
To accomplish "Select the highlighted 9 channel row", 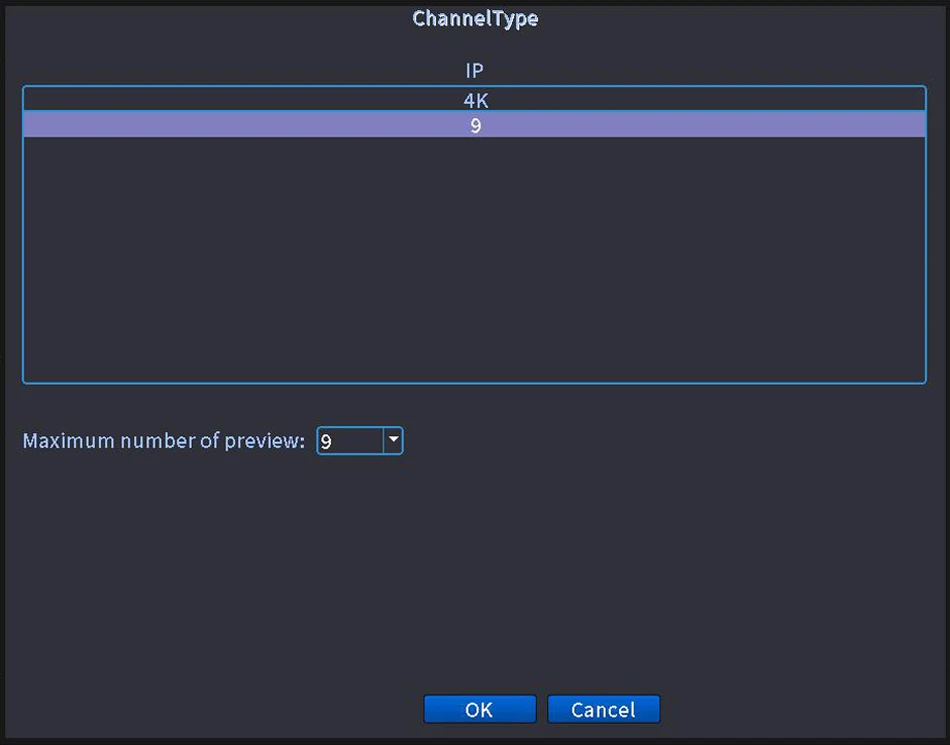I will point(474,124).
